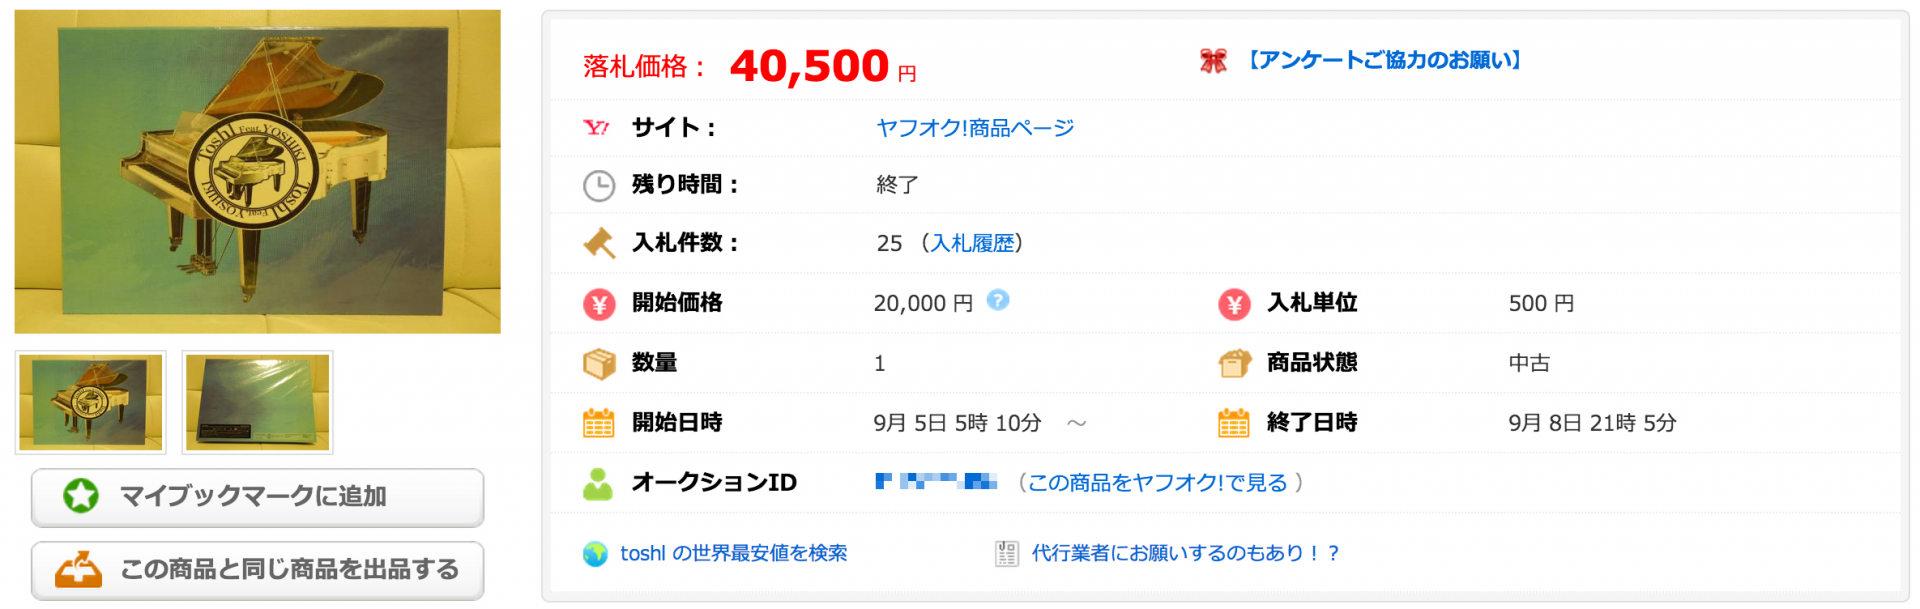Click the gavel icon beside 入札件数
The image size is (1920, 609).
tap(599, 243)
